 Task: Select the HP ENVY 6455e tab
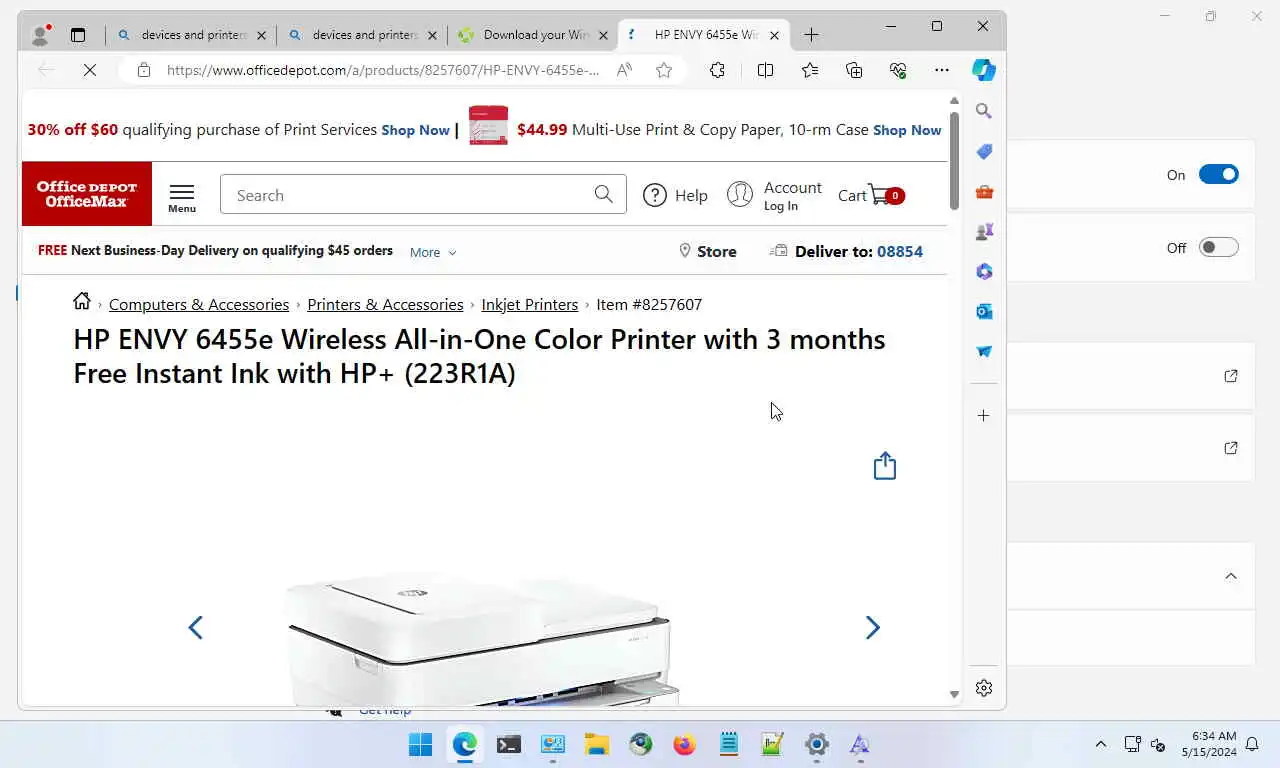coord(704,35)
